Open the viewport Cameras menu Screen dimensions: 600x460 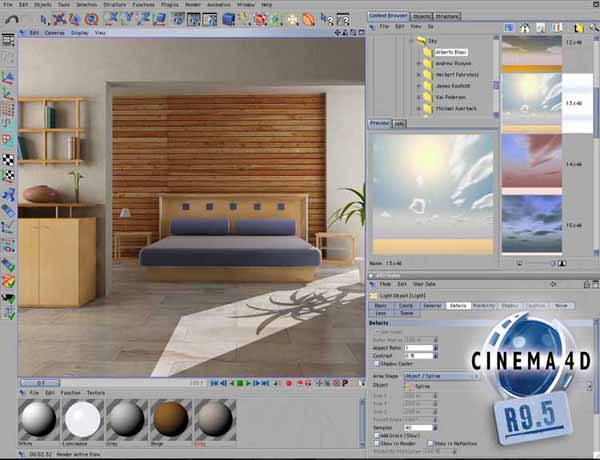[55, 33]
